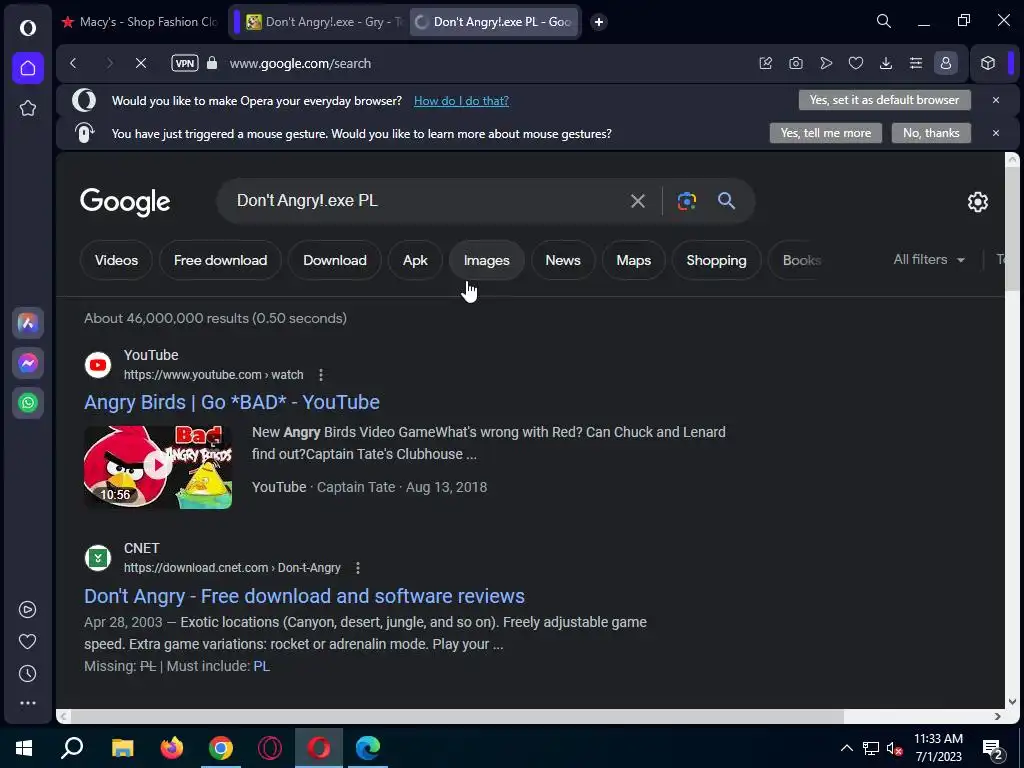Screen dimensions: 1024x768
Task: Select the Apk filter chip
Action: (x=415, y=260)
